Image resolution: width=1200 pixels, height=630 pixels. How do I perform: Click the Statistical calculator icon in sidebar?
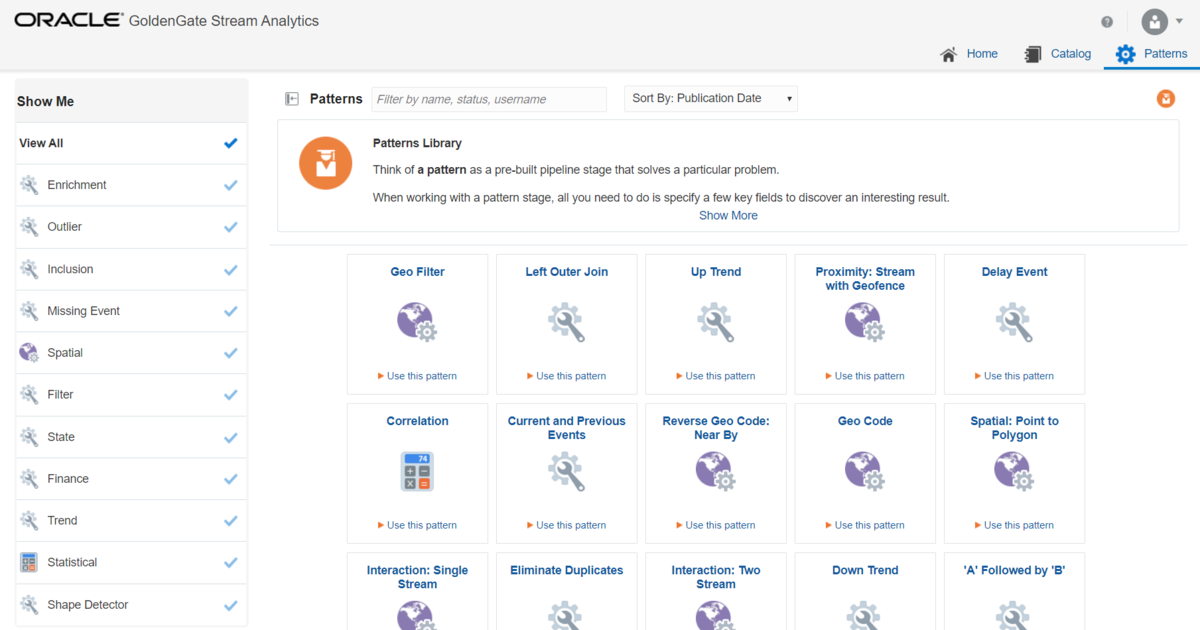(29, 562)
